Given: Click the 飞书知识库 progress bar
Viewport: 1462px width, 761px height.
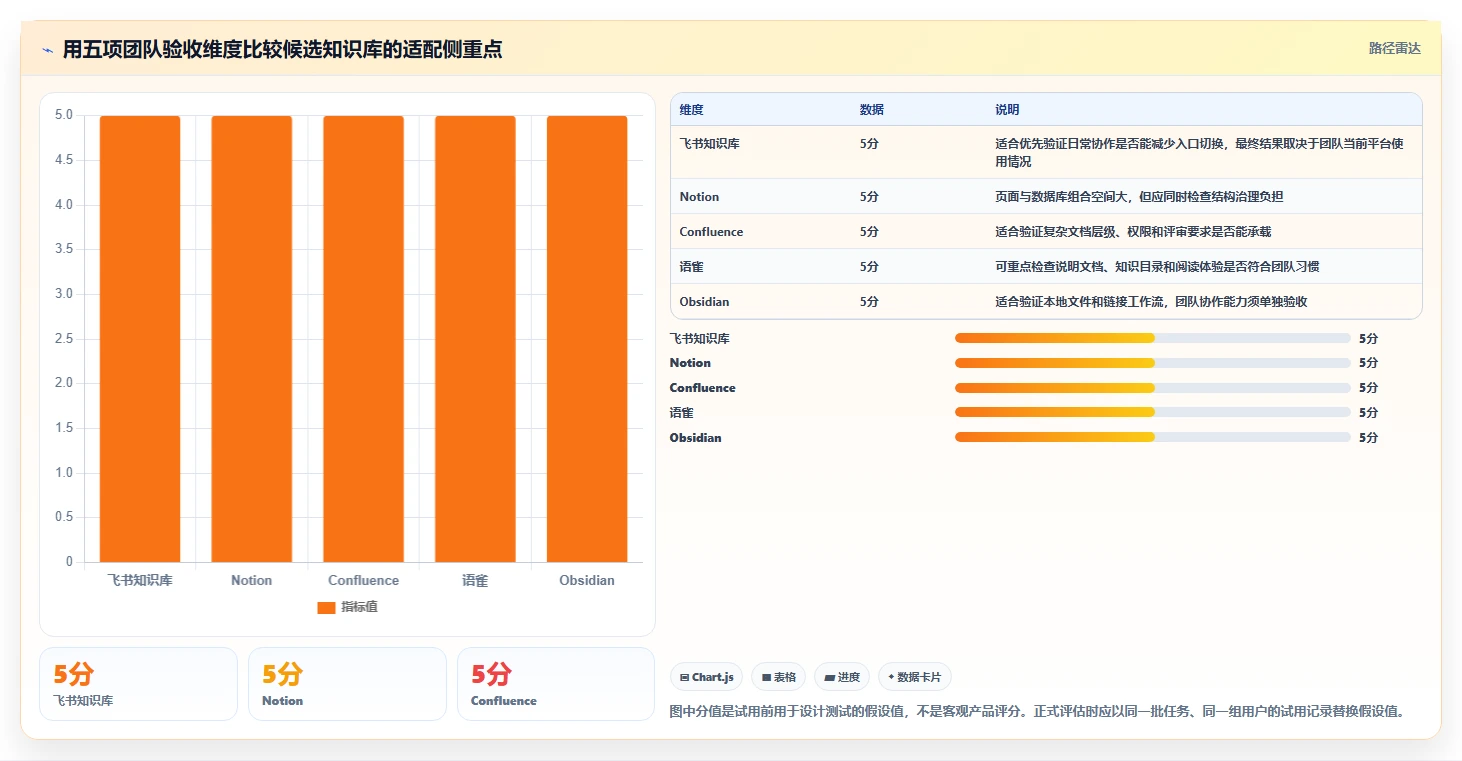Looking at the screenshot, I should tap(1153, 338).
